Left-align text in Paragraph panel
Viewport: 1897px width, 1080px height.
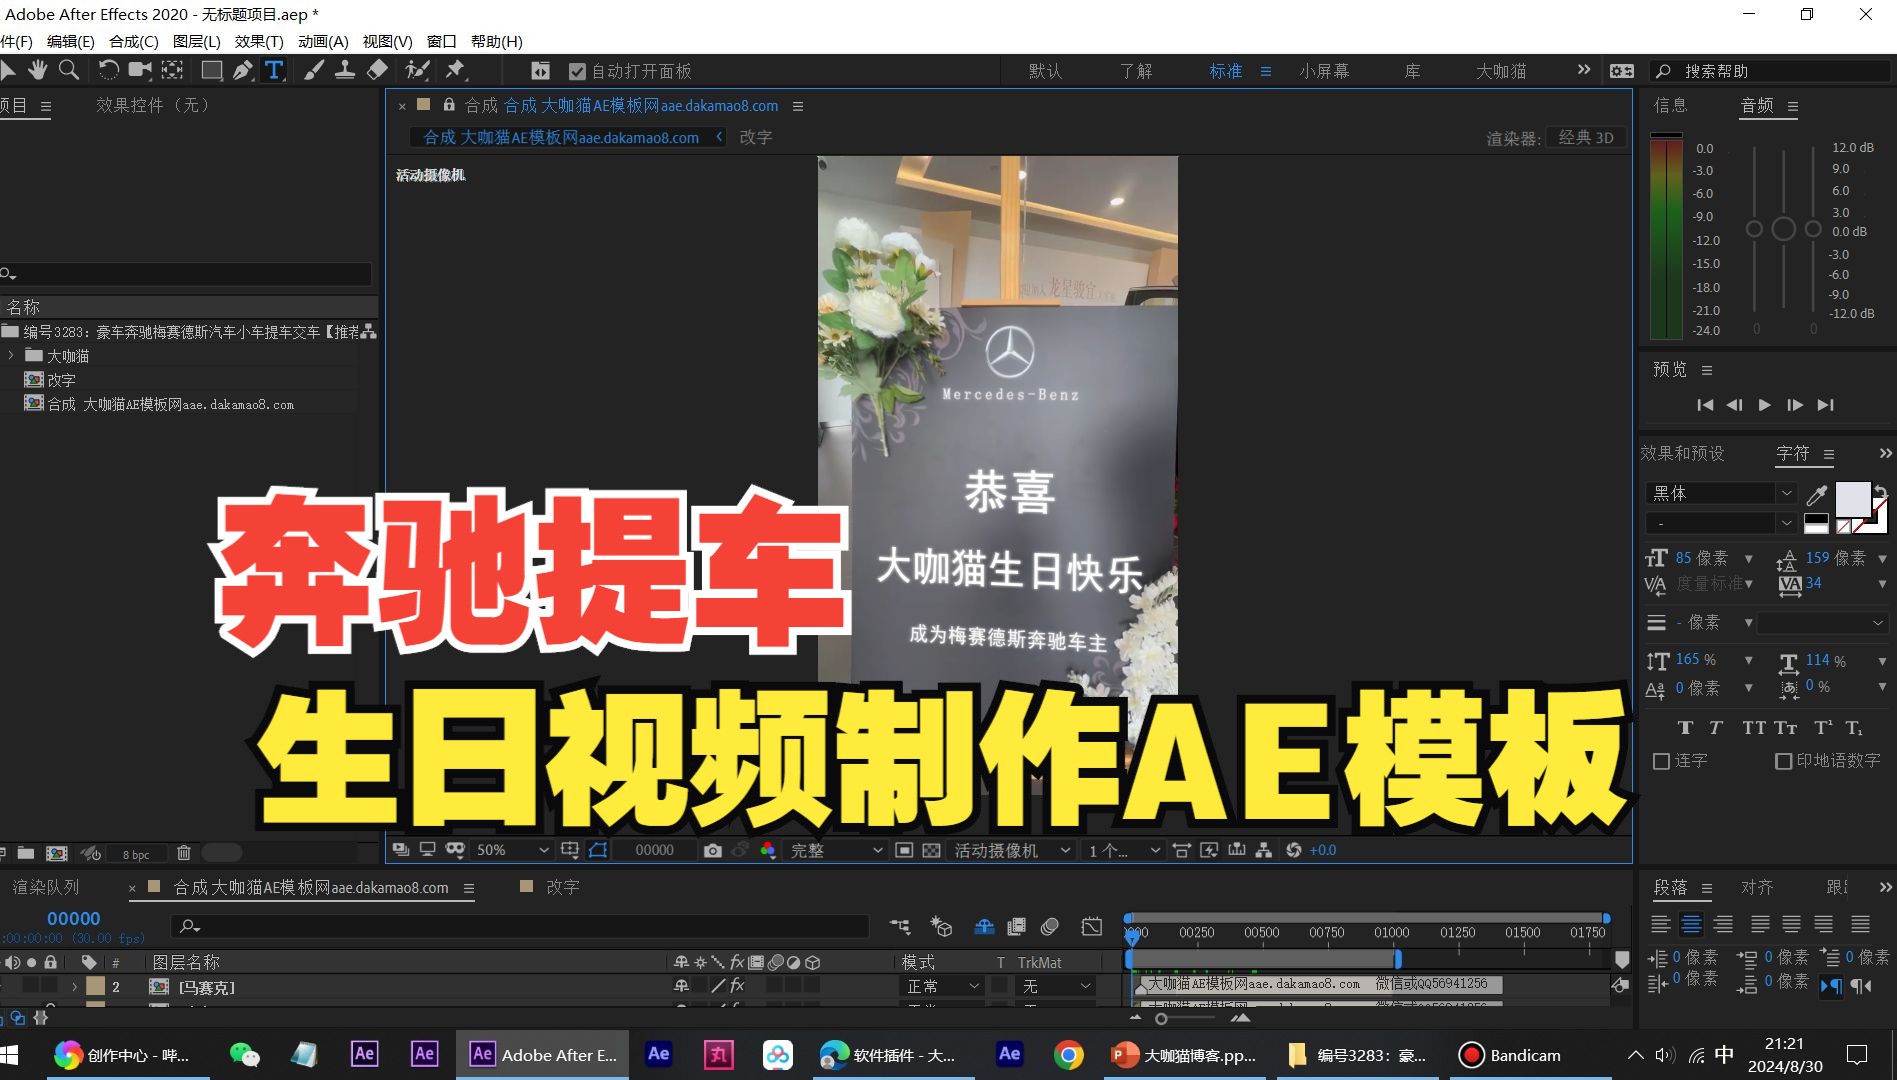click(1660, 925)
